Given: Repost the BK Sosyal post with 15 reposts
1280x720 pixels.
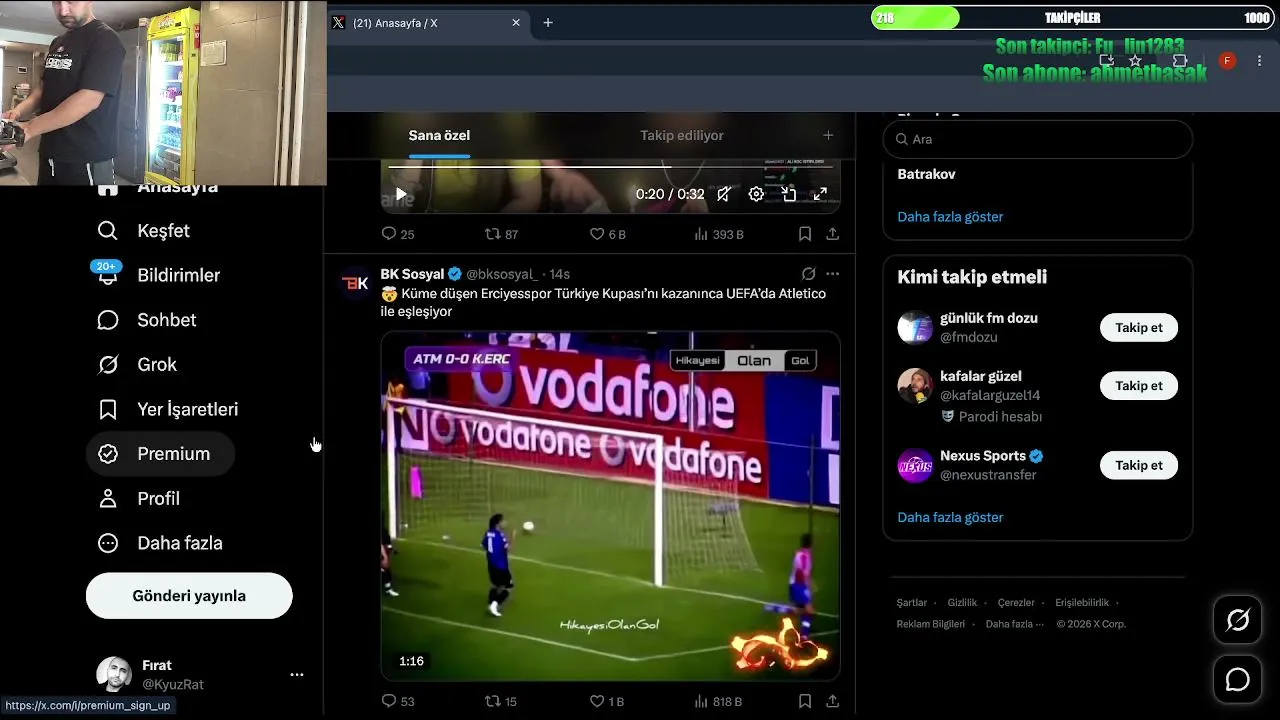Looking at the screenshot, I should click(501, 701).
